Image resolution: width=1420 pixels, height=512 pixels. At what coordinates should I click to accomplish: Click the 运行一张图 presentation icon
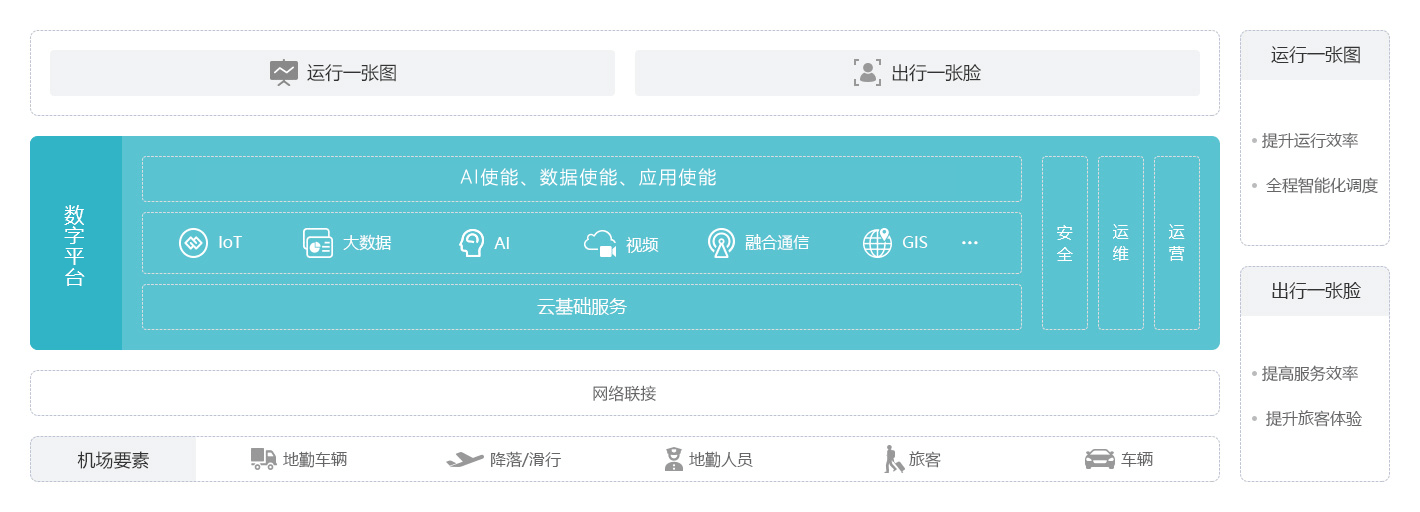[284, 73]
